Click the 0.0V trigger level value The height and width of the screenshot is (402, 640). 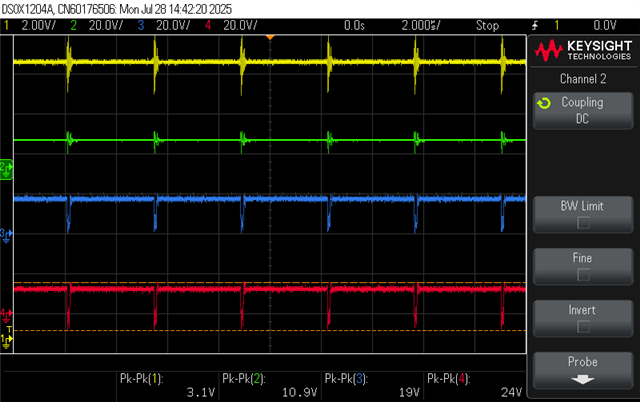click(x=604, y=26)
